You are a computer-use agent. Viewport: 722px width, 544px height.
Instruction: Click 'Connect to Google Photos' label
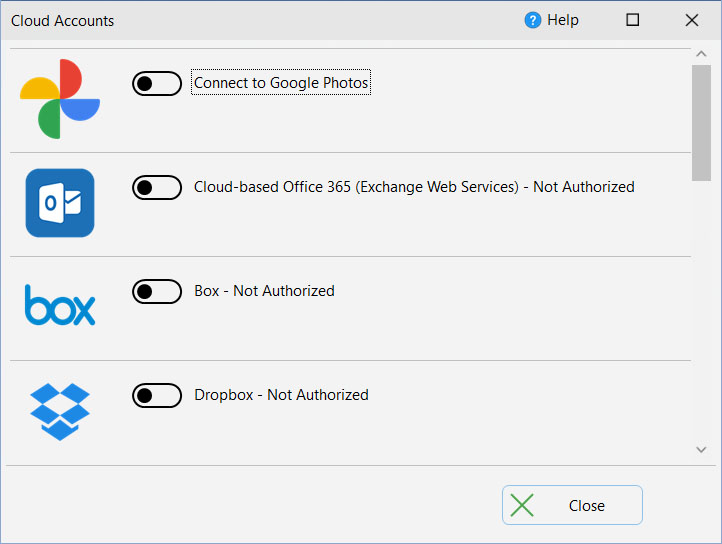[x=281, y=82]
